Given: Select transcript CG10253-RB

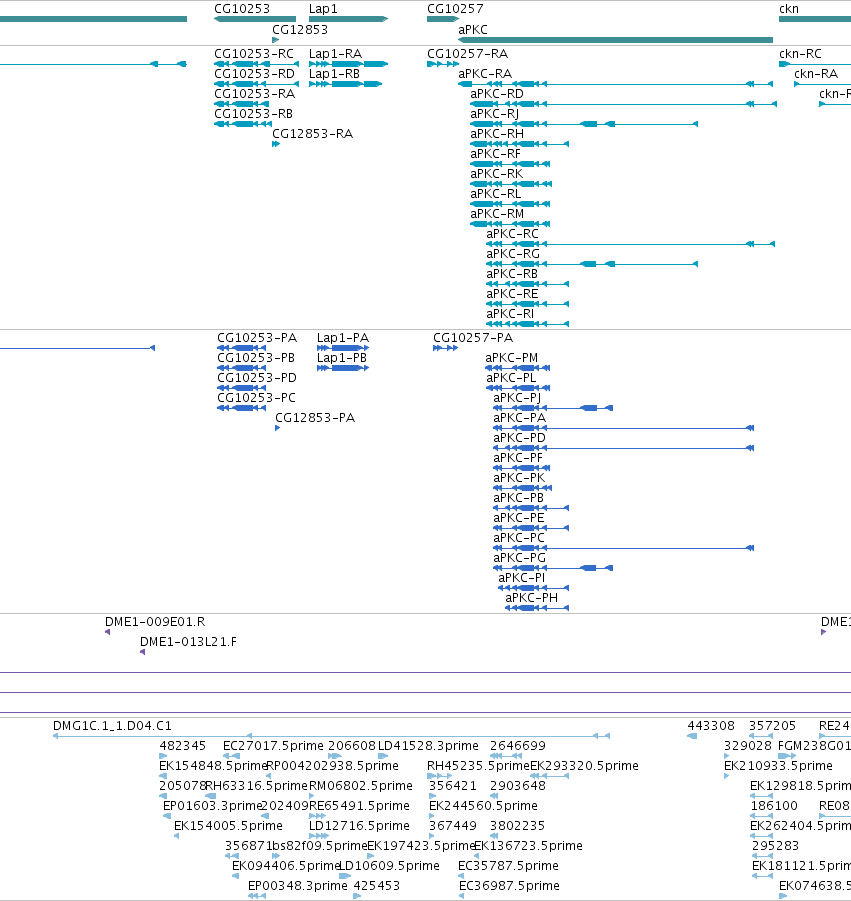Looking at the screenshot, I should click(253, 114).
